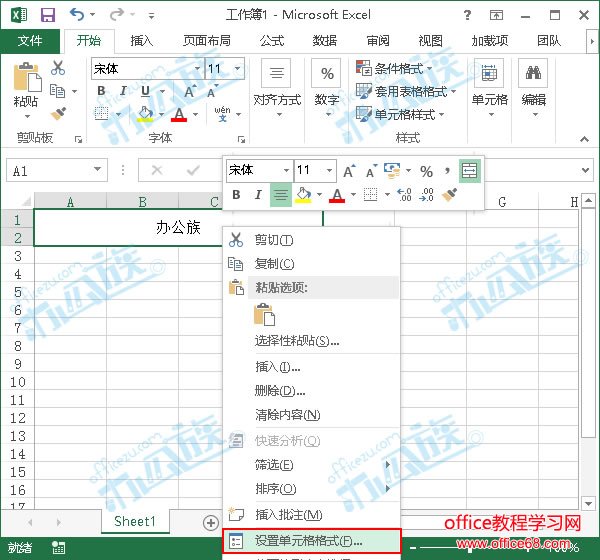This screenshot has width=600, height=560.
Task: Select the Sheet1 tab
Action: tap(135, 521)
